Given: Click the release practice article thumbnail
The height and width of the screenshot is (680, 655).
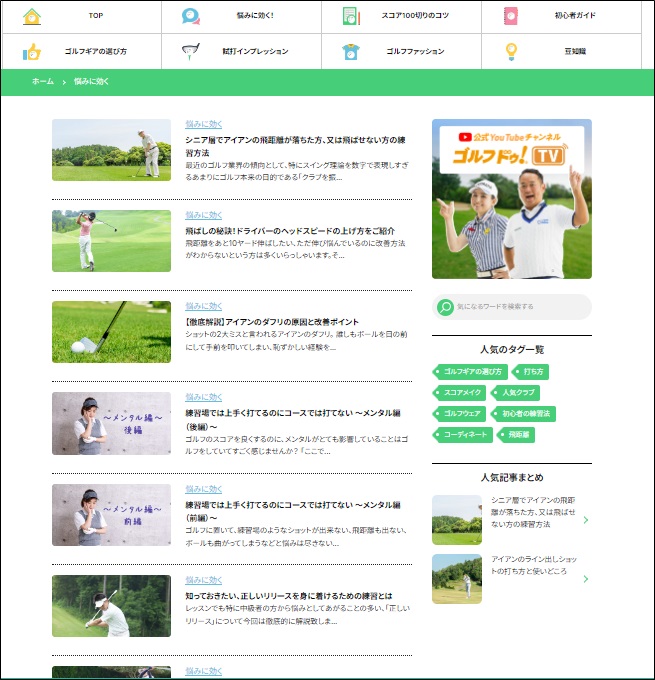Looking at the screenshot, I should coord(111,606).
